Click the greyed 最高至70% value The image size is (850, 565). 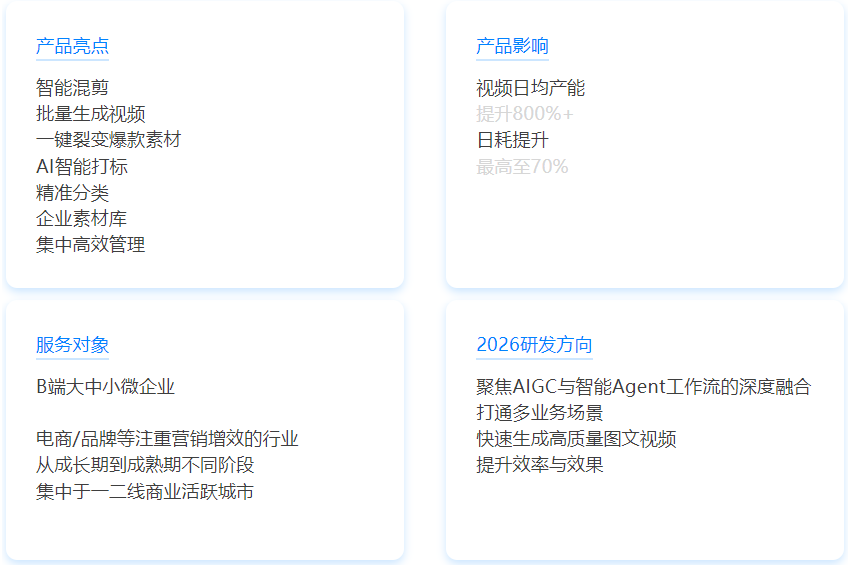(x=522, y=167)
